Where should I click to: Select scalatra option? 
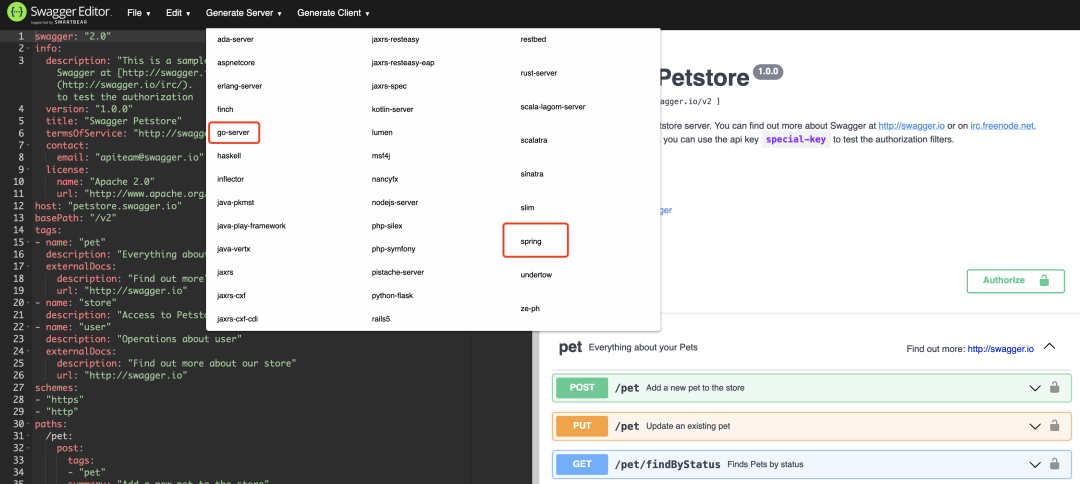(532, 140)
